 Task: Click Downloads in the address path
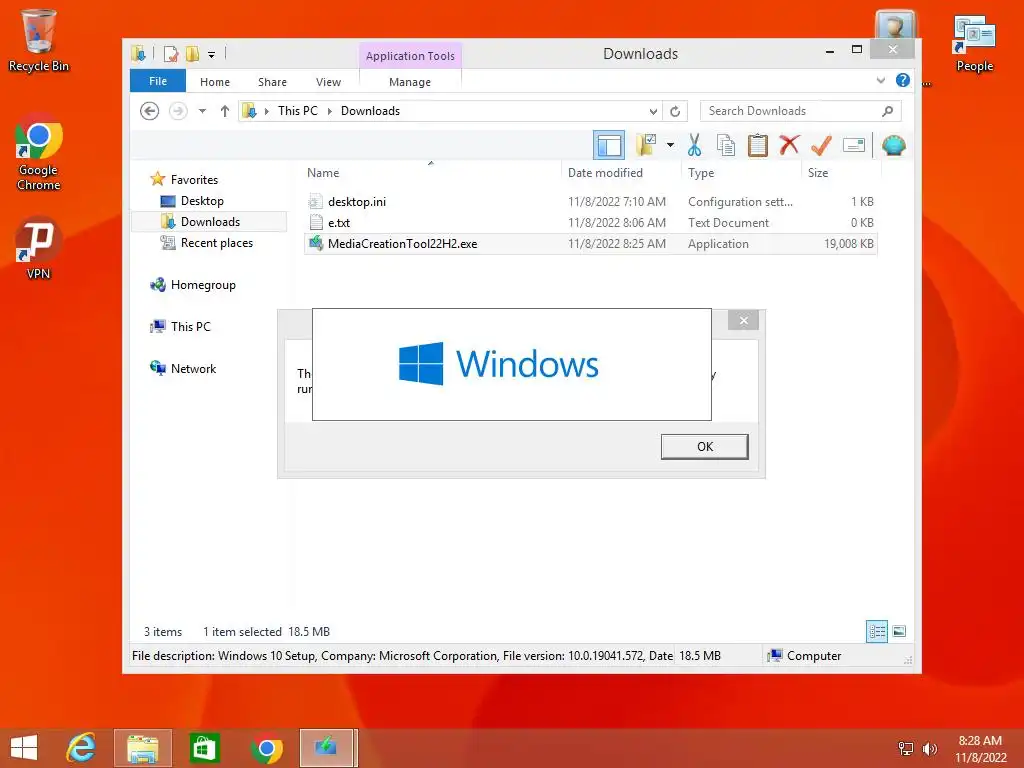click(370, 111)
